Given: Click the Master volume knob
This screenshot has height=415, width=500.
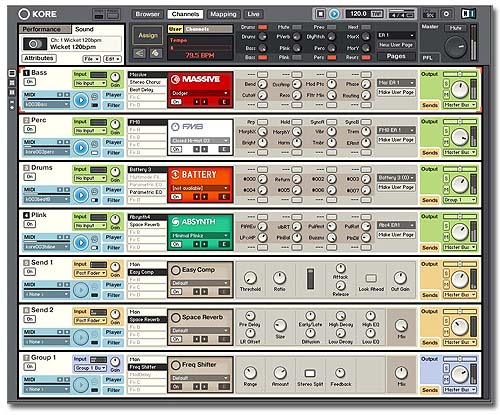Looking at the screenshot, I should [x=456, y=47].
